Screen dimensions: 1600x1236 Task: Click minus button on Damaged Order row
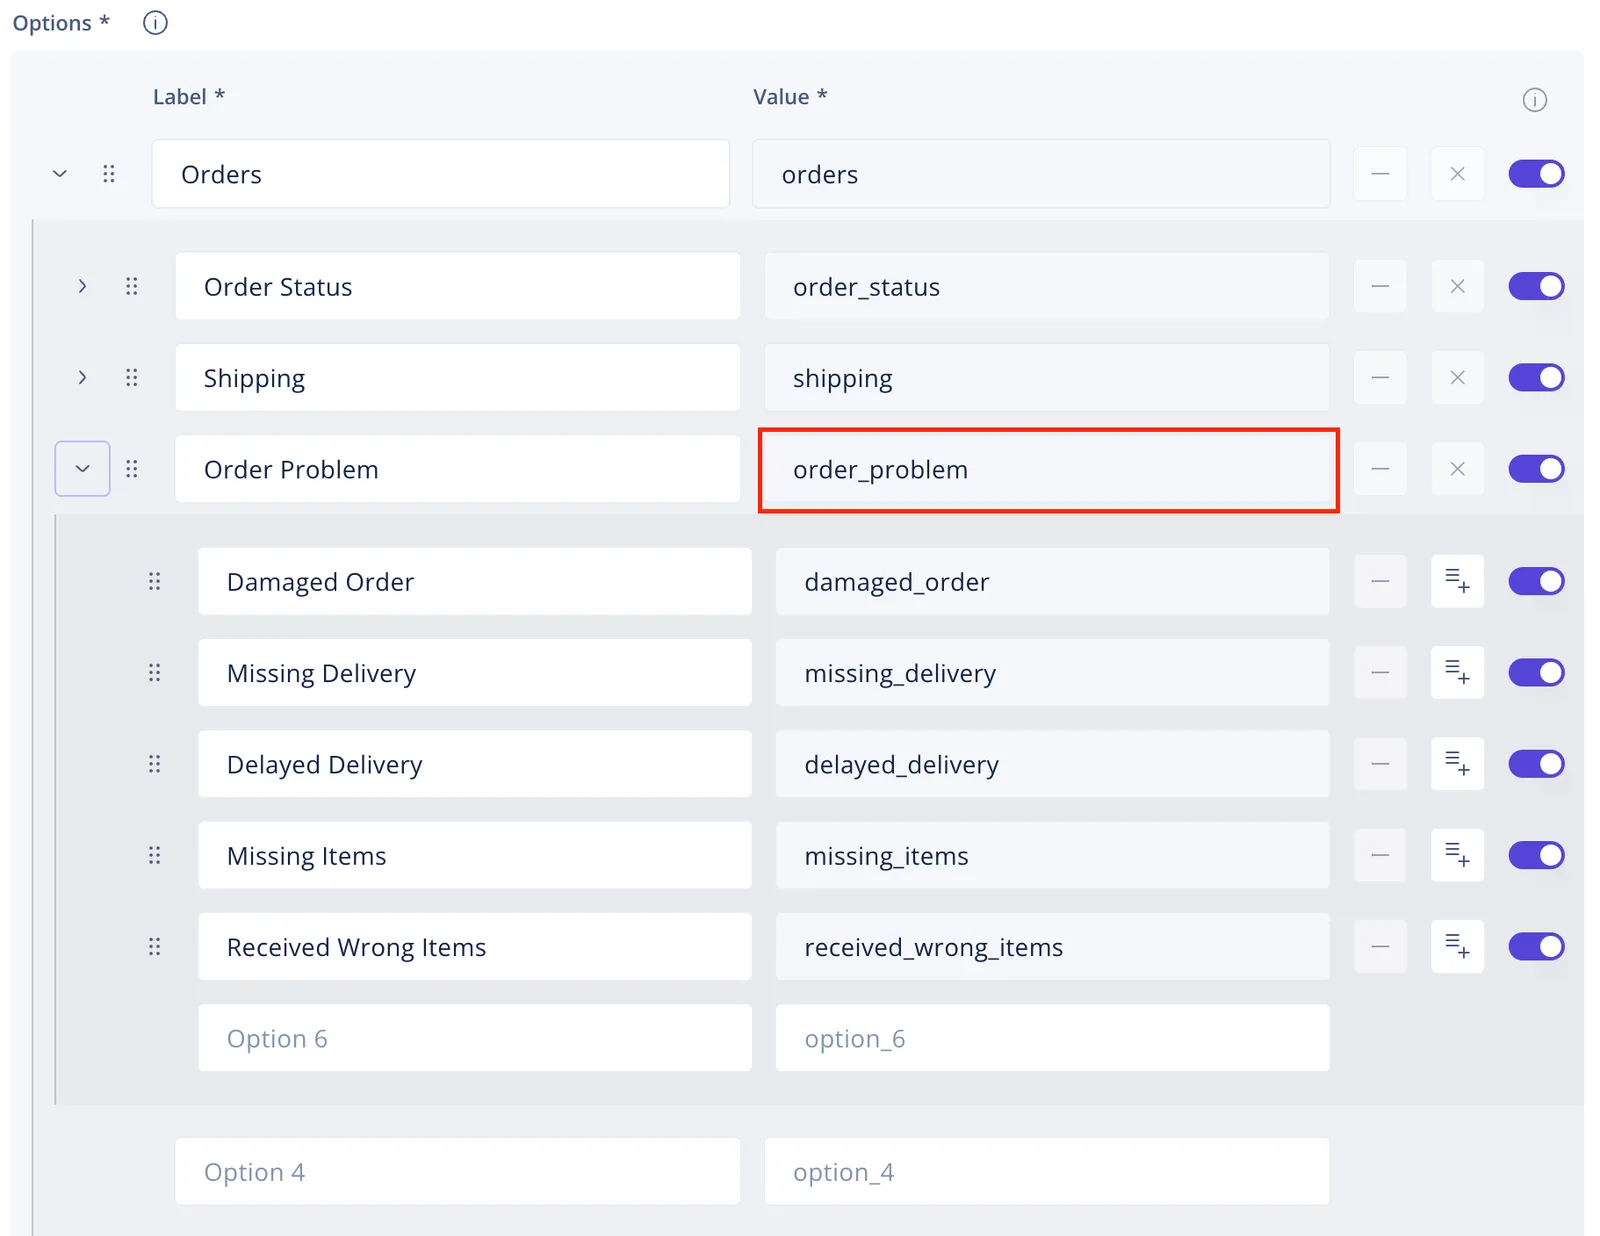pos(1380,581)
